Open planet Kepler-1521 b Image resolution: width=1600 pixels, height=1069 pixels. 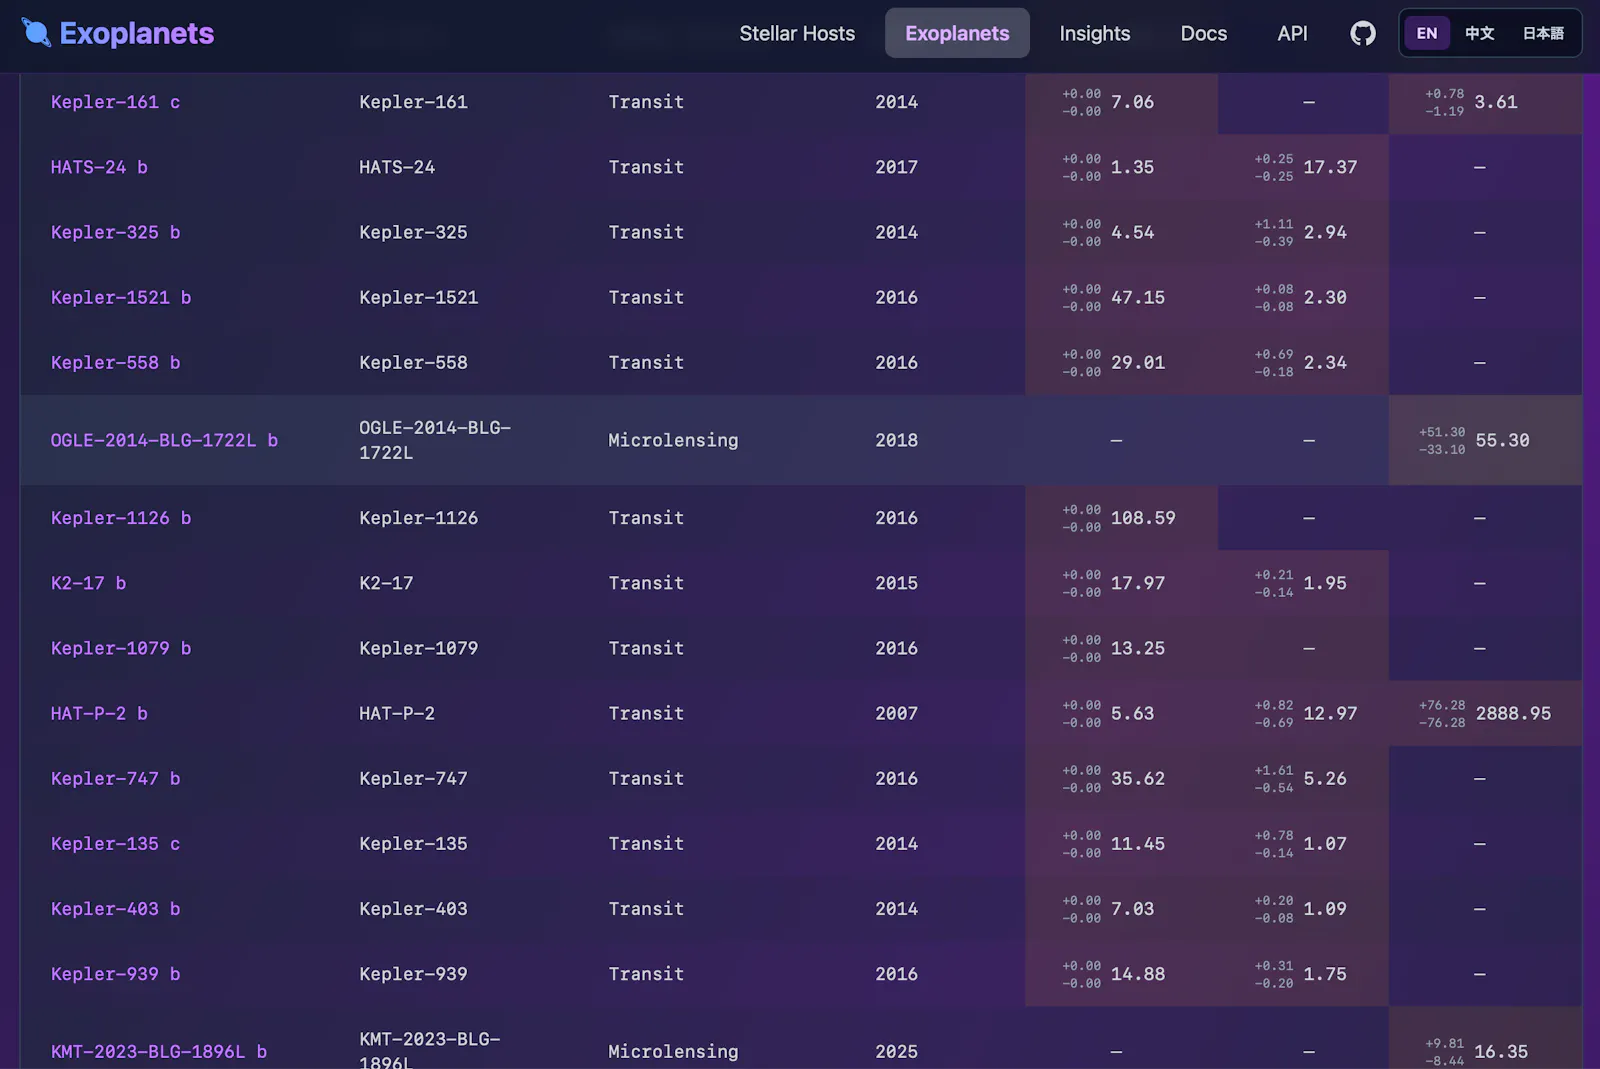(121, 297)
